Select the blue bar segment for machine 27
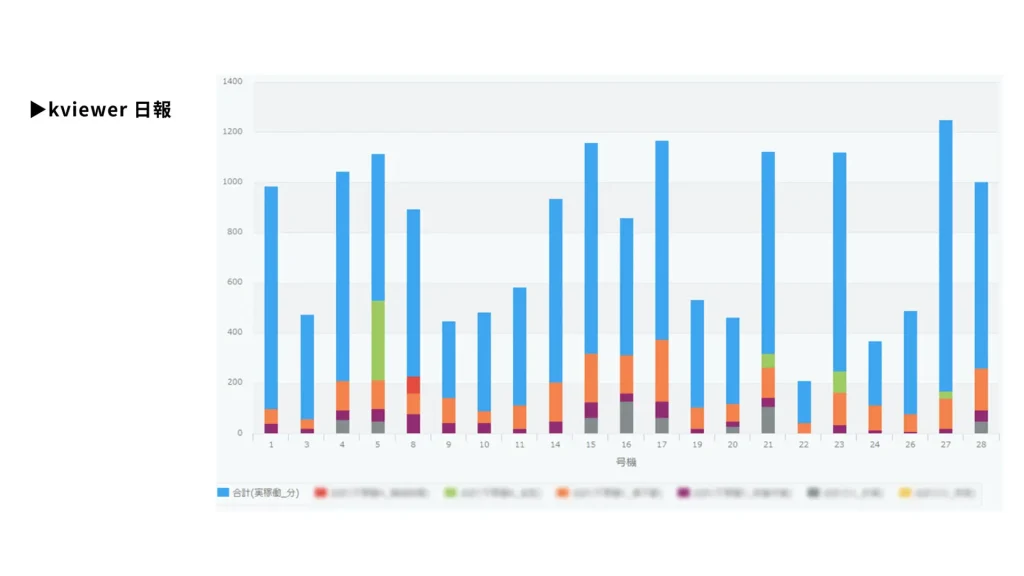Image resolution: width=1024 pixels, height=576 pixels. coord(945,255)
